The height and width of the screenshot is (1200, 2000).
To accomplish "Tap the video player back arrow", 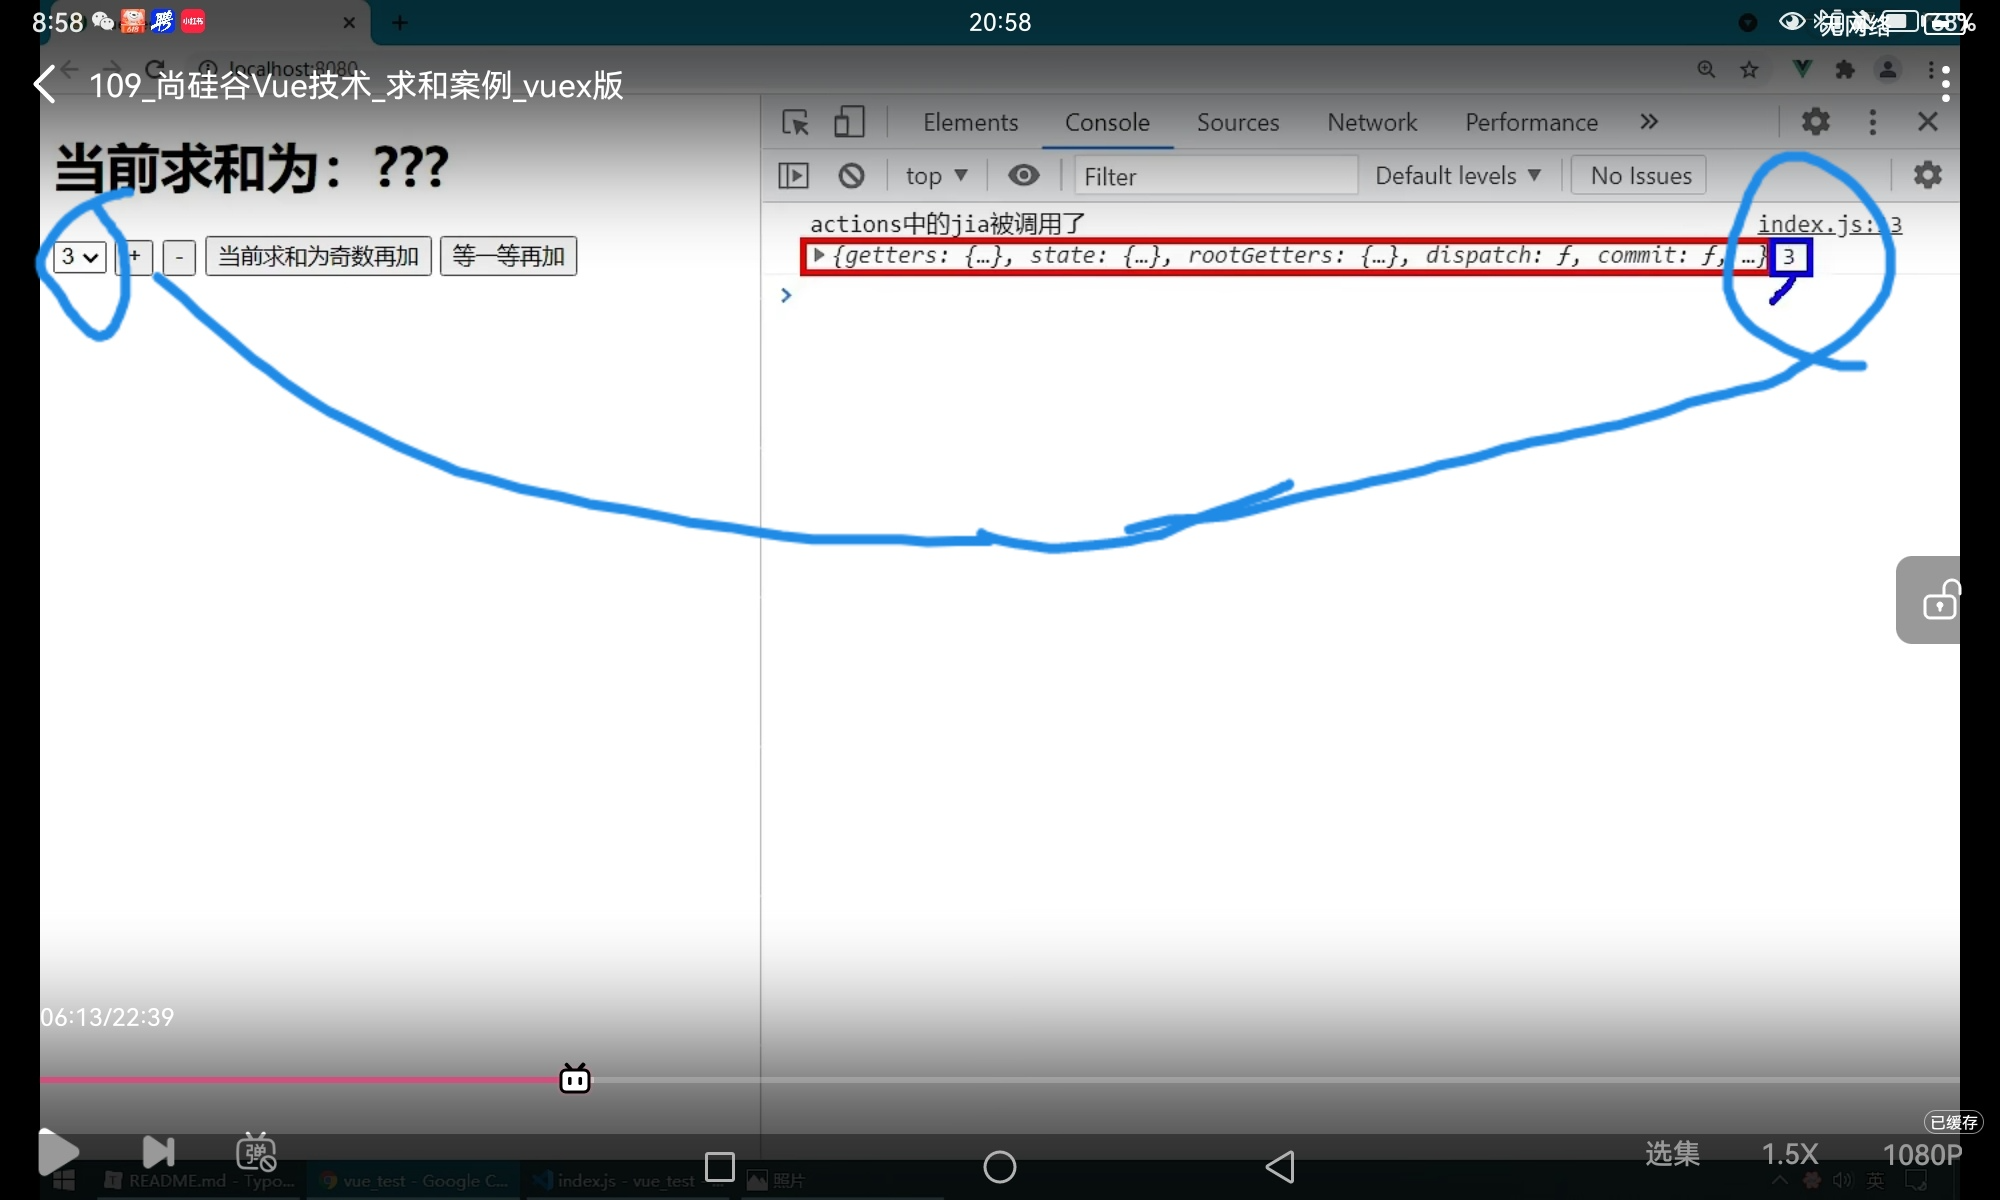I will click(x=45, y=85).
